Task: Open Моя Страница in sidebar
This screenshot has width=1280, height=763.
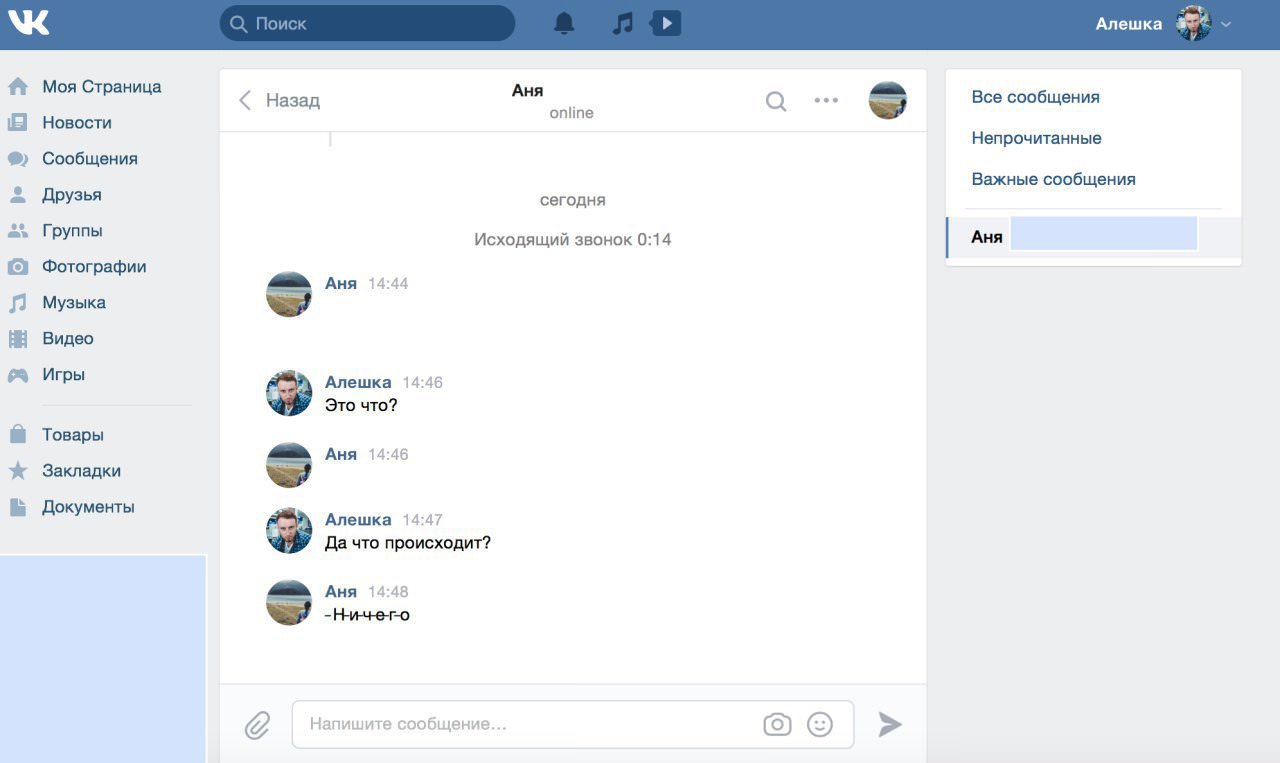Action: click(x=102, y=87)
